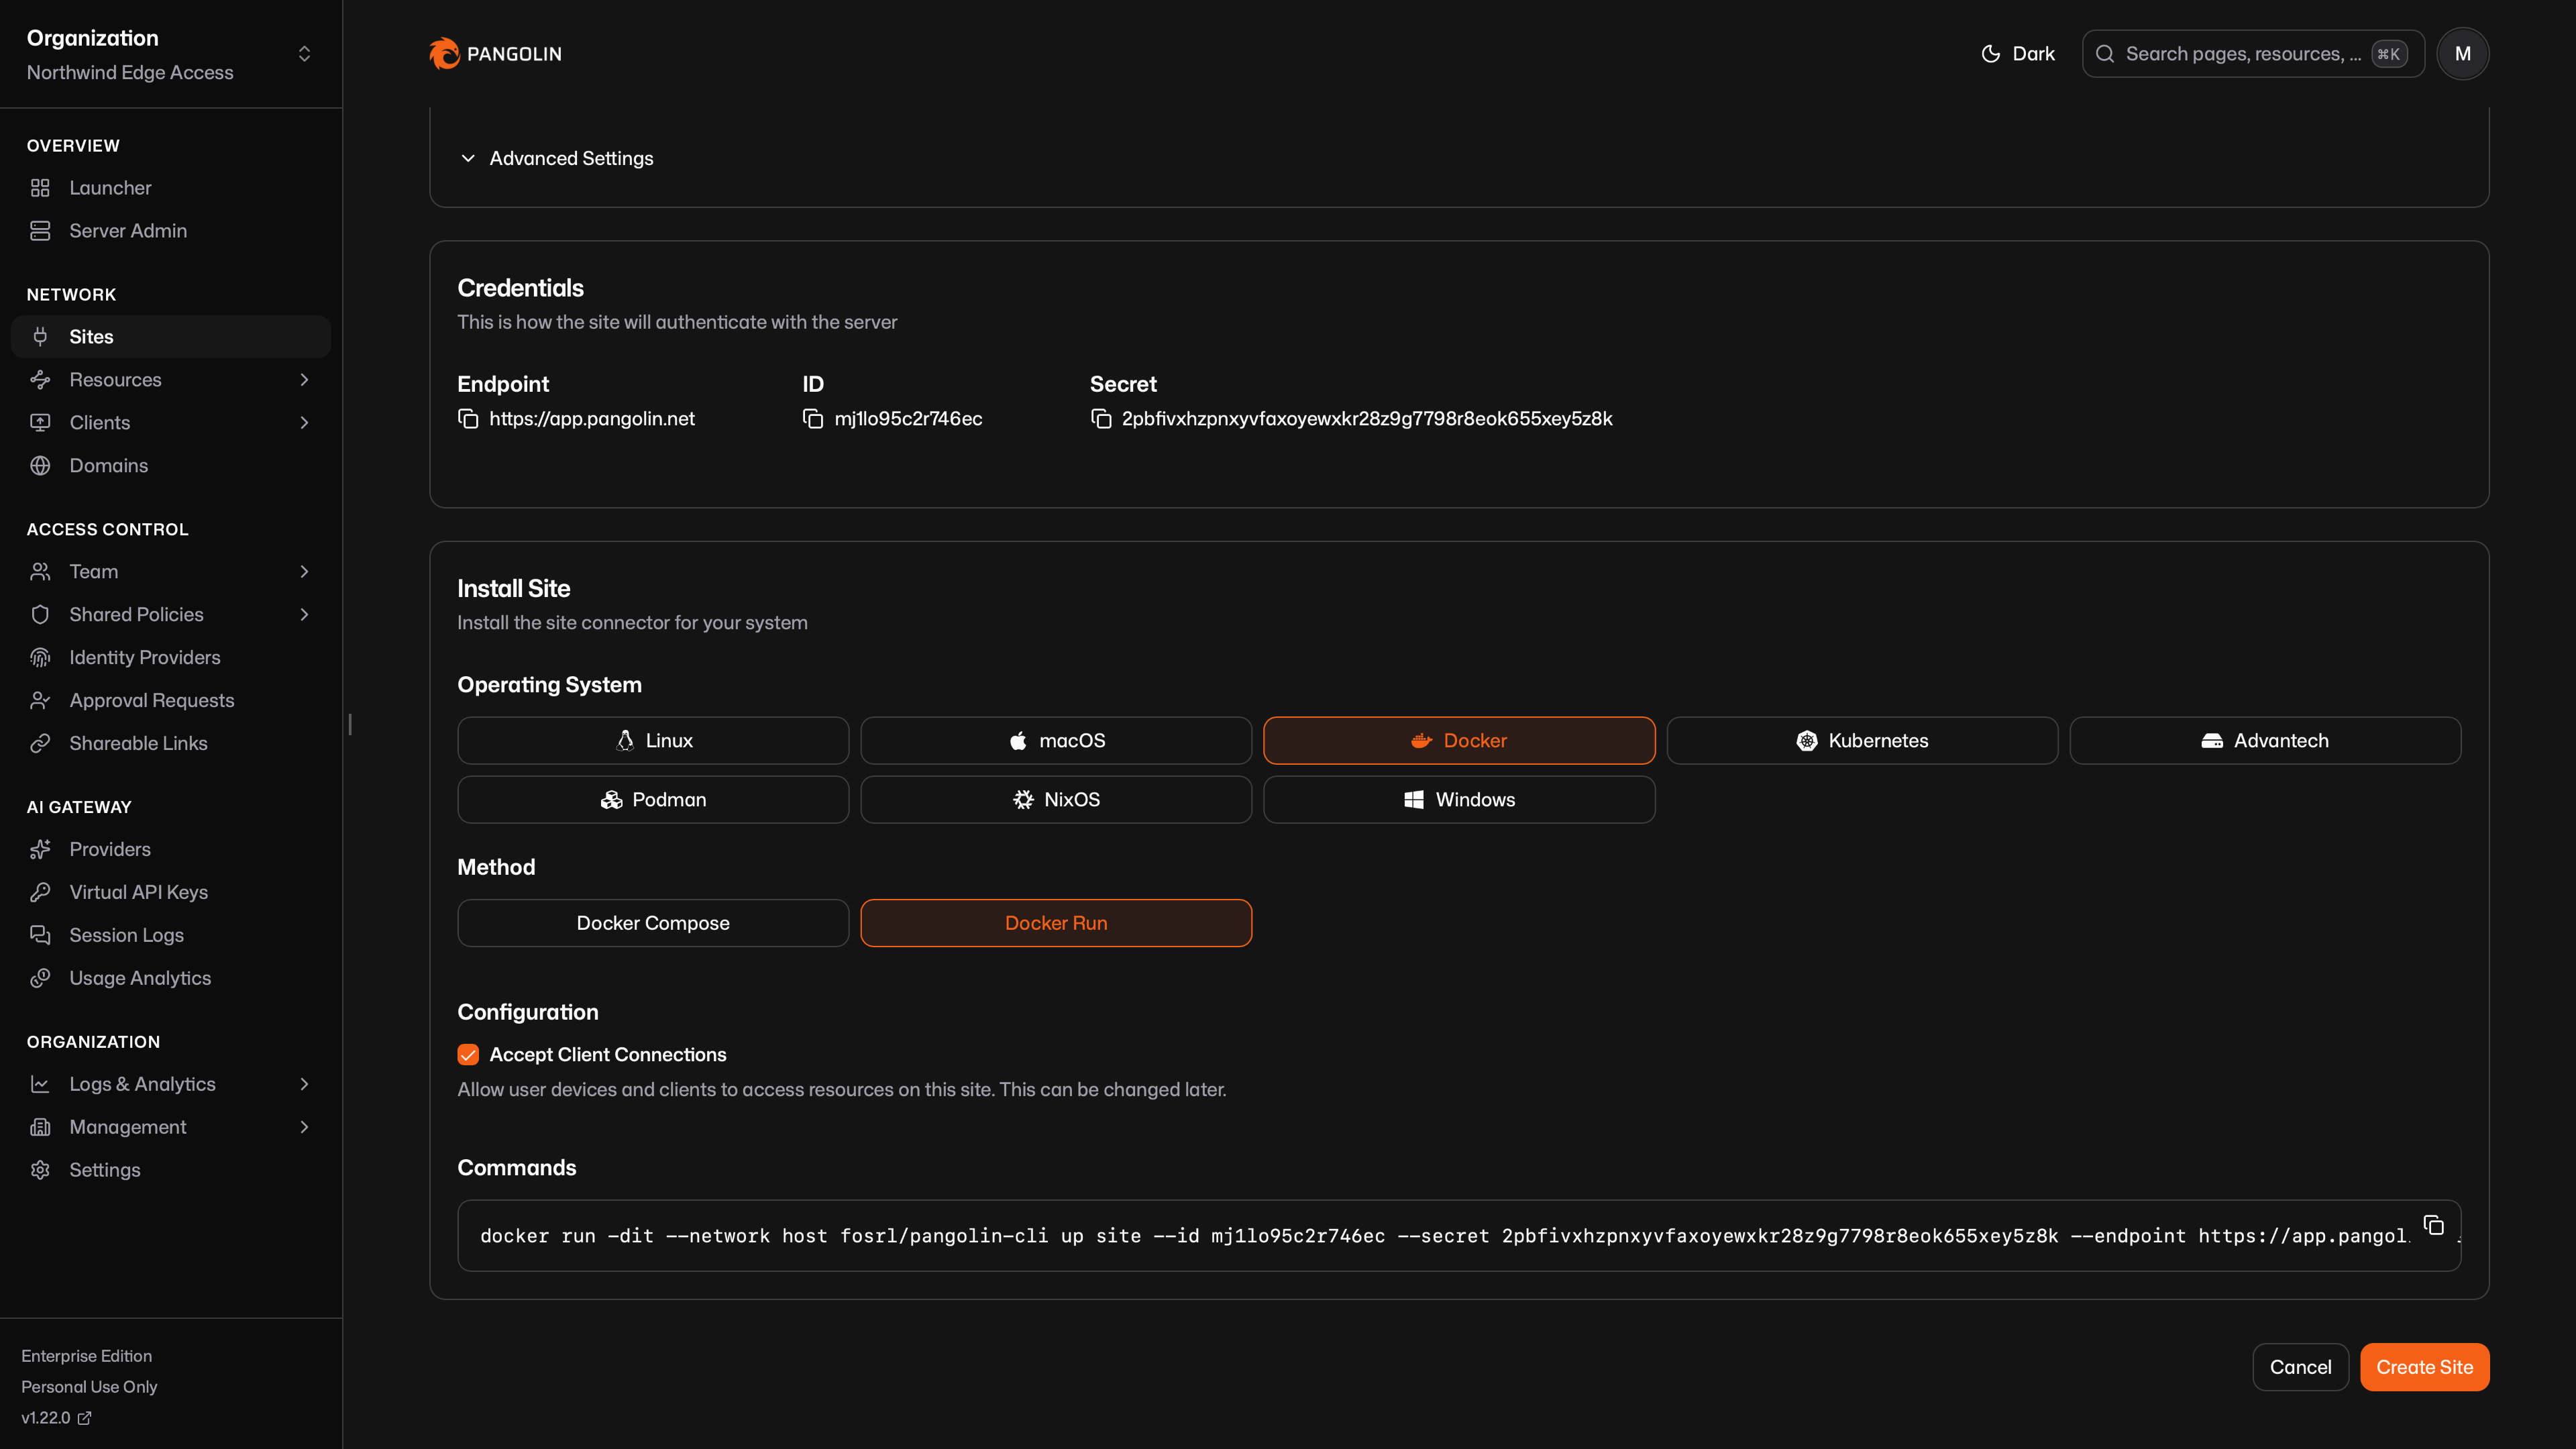Choose the Docker Compose method

(x=653, y=924)
